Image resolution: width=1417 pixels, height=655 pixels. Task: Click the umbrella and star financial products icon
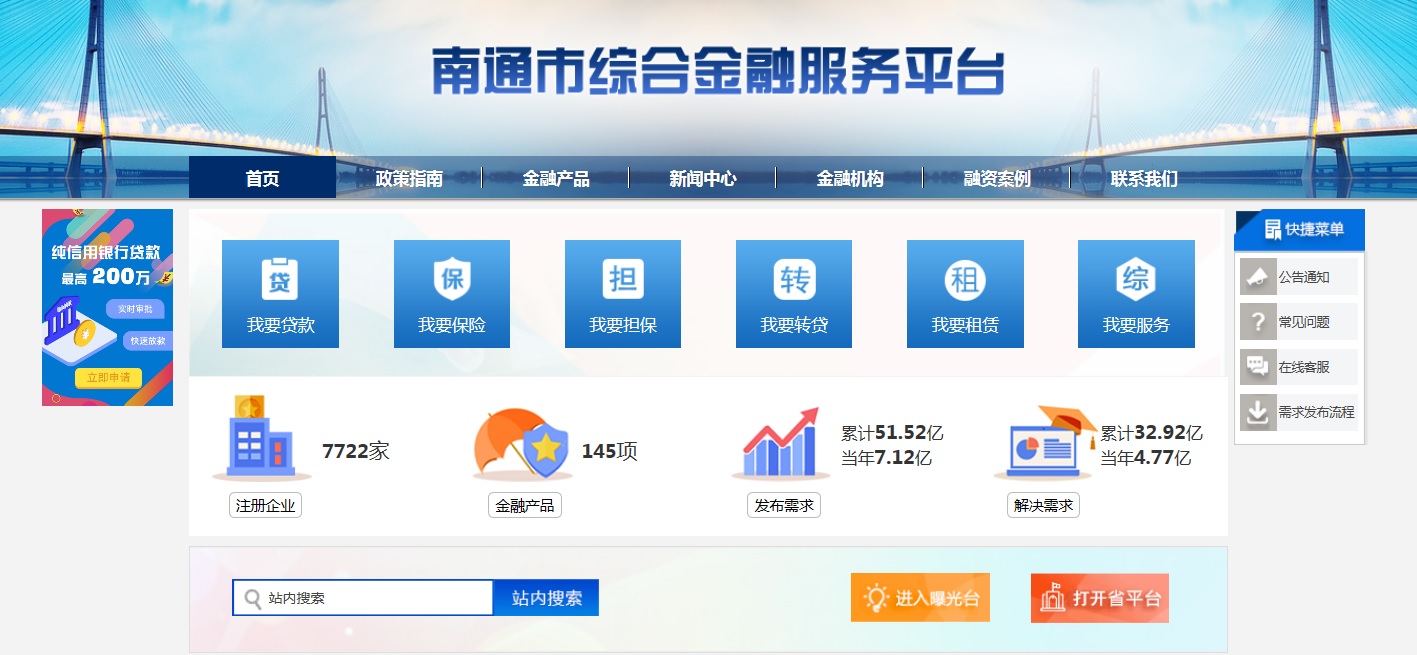coord(522,445)
